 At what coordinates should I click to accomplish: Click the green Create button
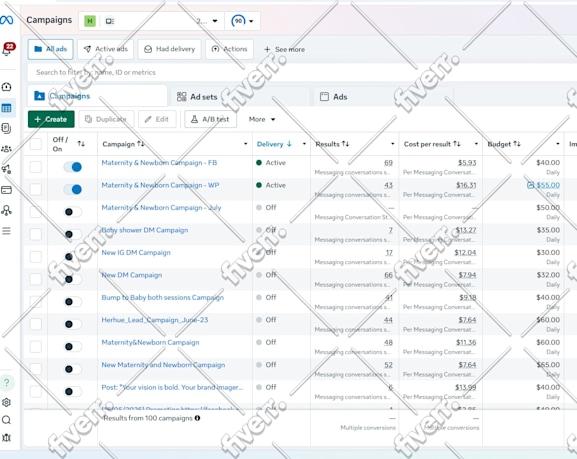(51, 119)
